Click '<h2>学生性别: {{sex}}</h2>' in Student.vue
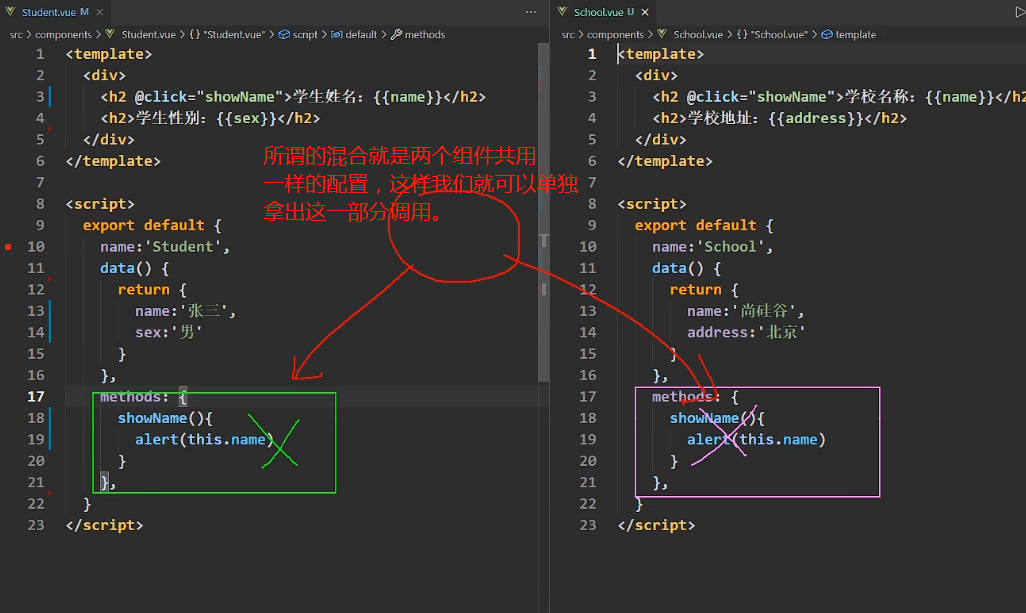Viewport: 1026px width, 613px height. [210, 118]
